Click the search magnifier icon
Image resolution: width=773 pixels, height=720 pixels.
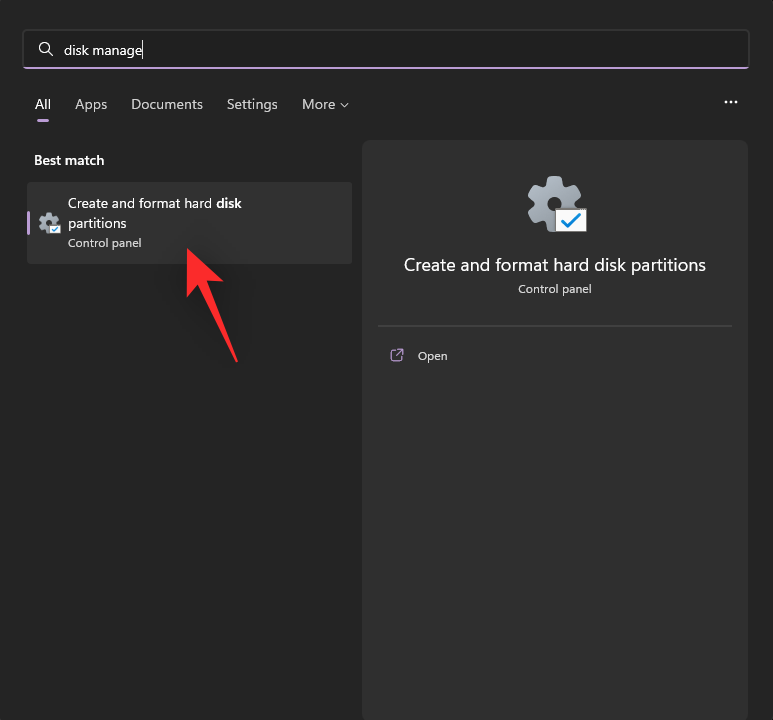tap(45, 49)
